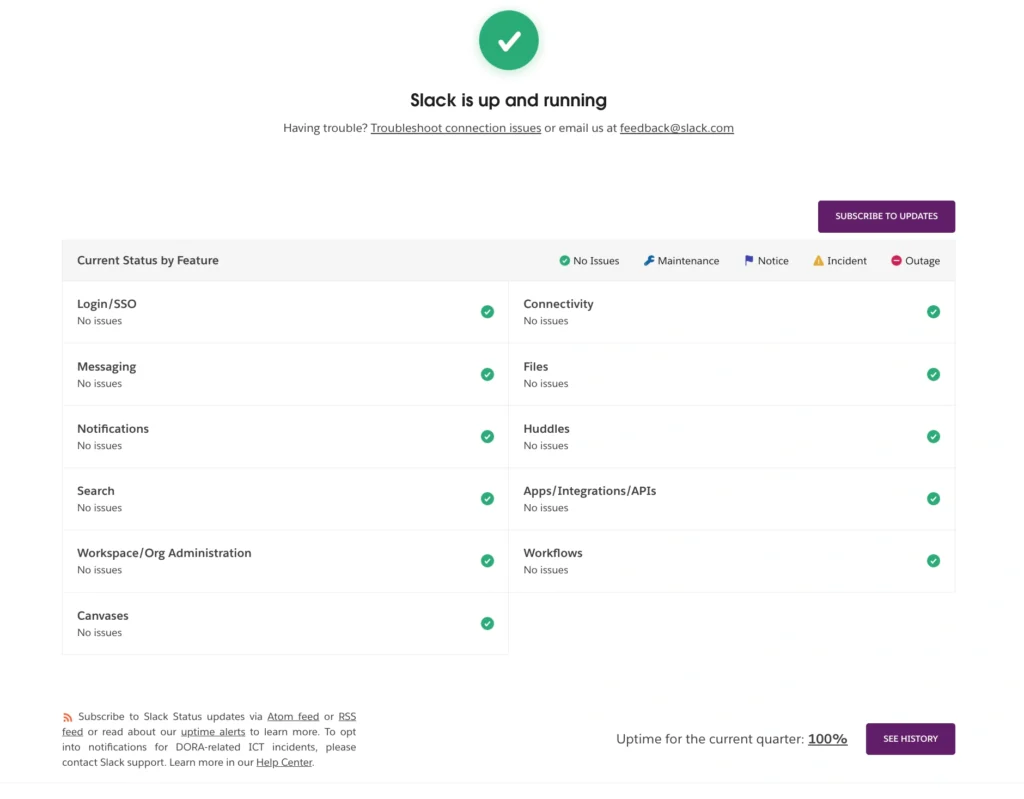
Task: Click the 100% uptime indicator
Action: [x=827, y=739]
